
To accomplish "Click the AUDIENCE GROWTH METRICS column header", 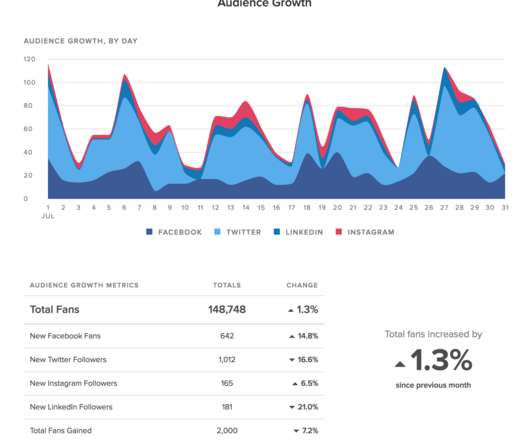I will [x=84, y=285].
